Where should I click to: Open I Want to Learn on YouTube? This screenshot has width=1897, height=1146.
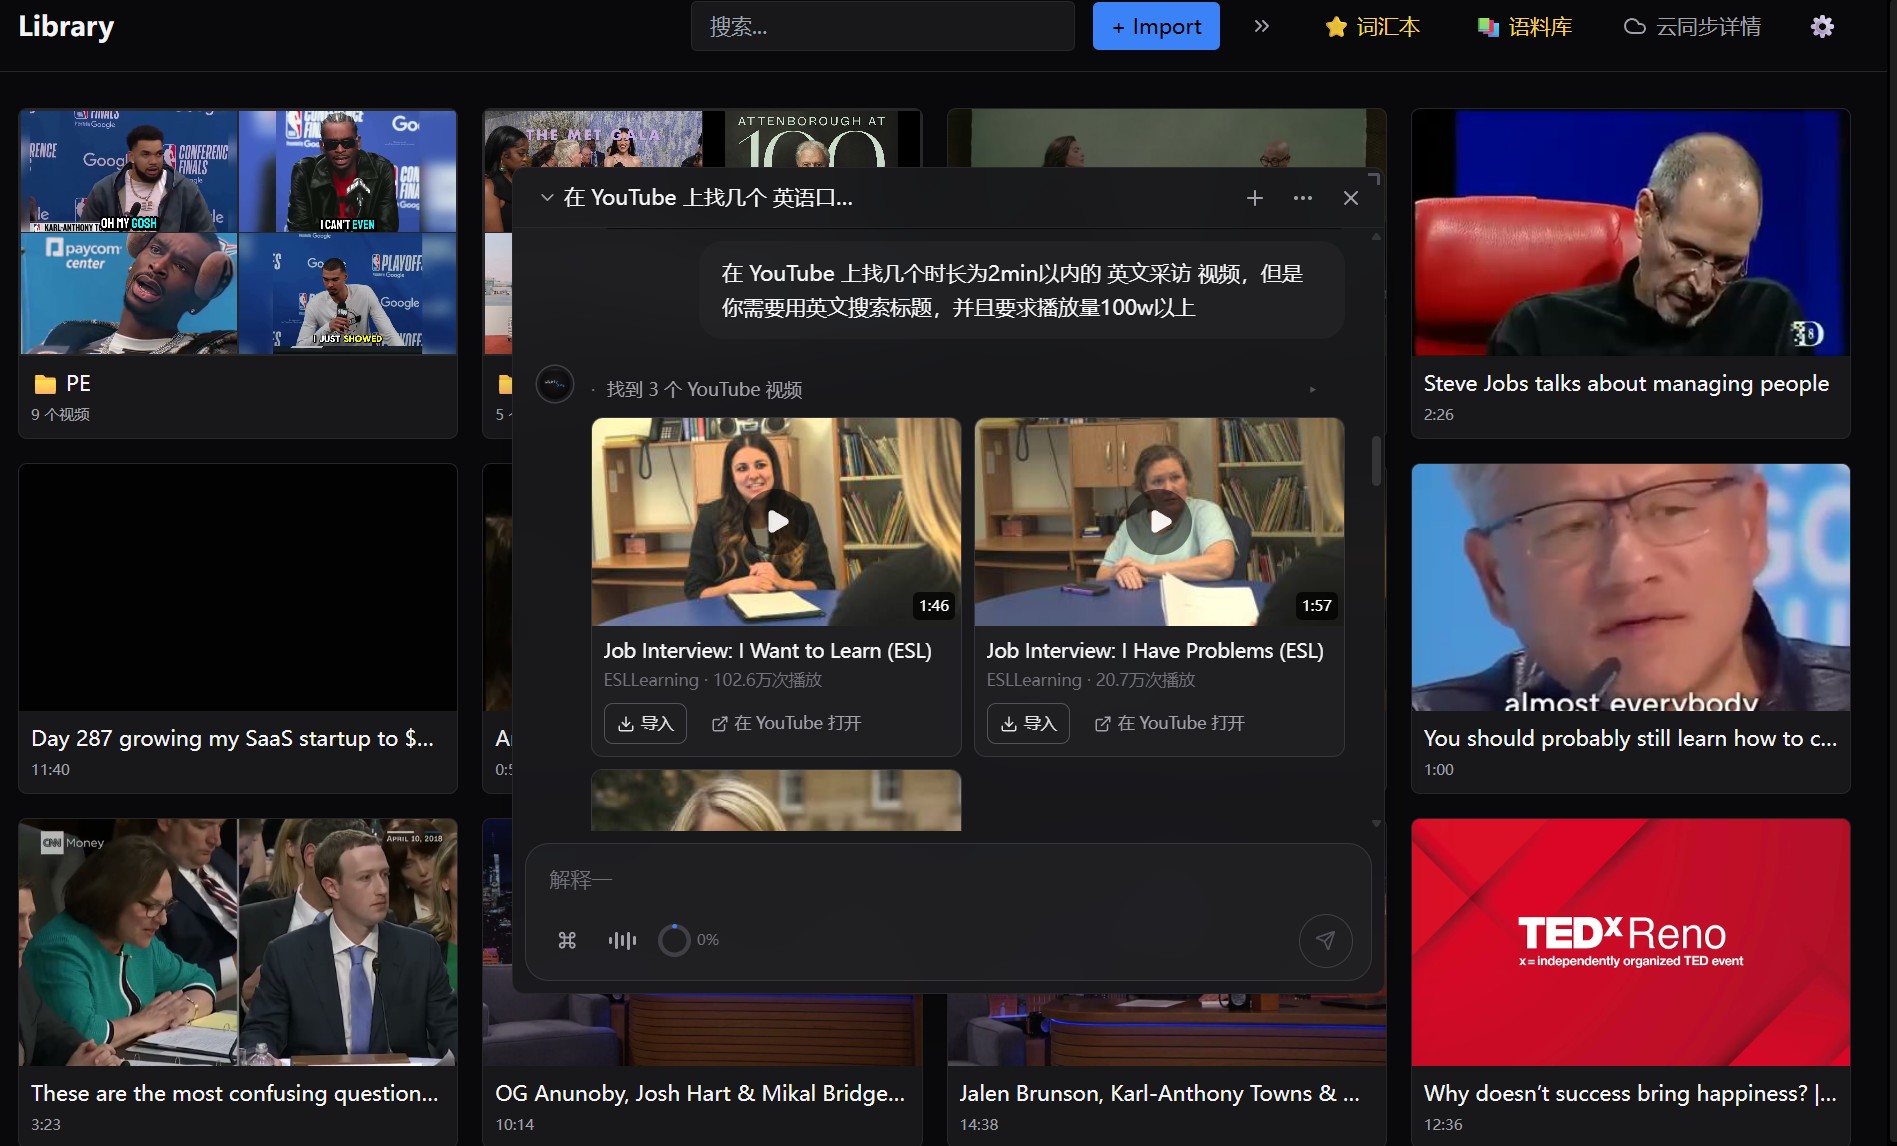pyautogui.click(x=786, y=723)
